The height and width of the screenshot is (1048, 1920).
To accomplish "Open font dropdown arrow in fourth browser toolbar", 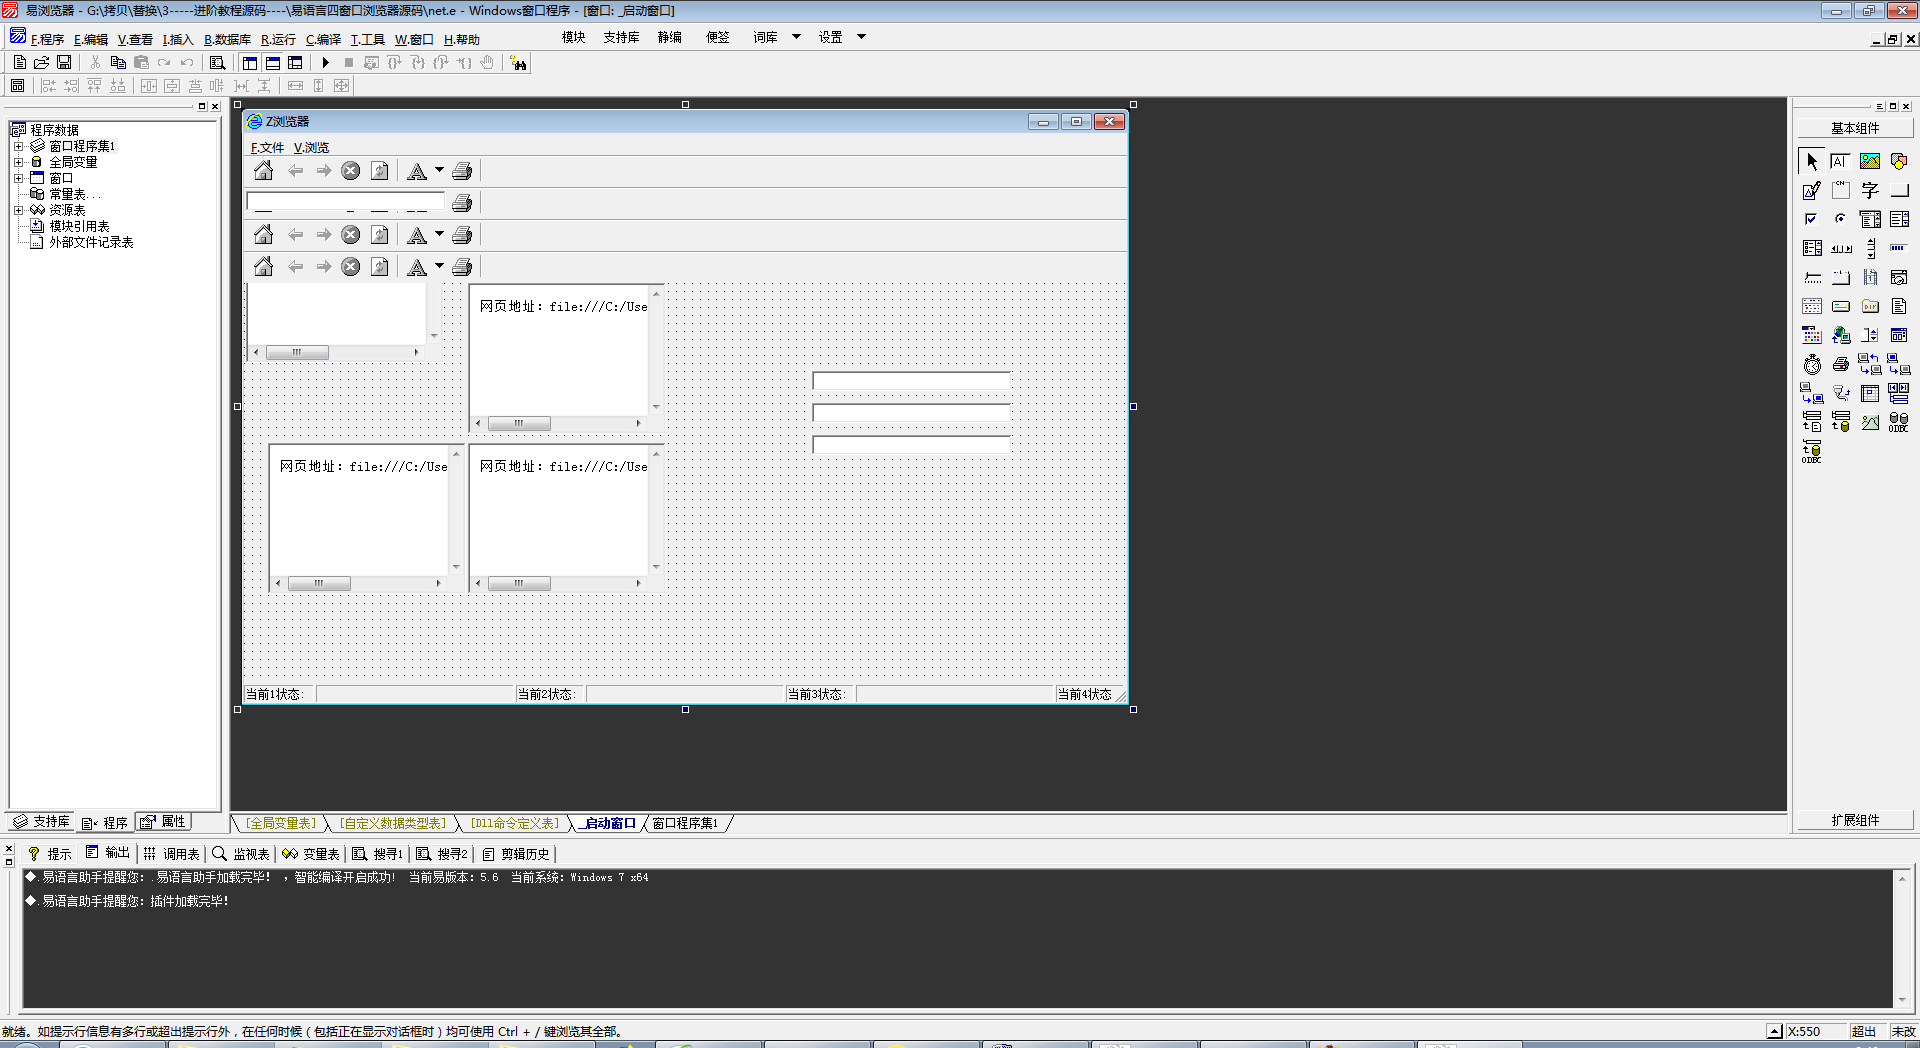I will point(439,267).
